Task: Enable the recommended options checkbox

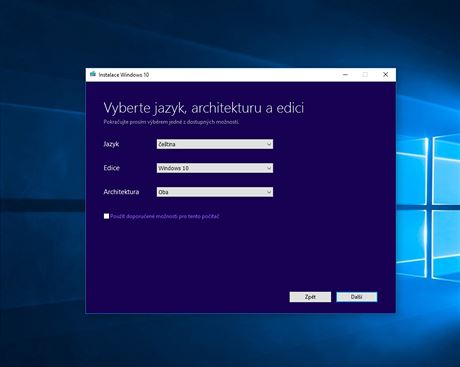Action: pos(106,216)
